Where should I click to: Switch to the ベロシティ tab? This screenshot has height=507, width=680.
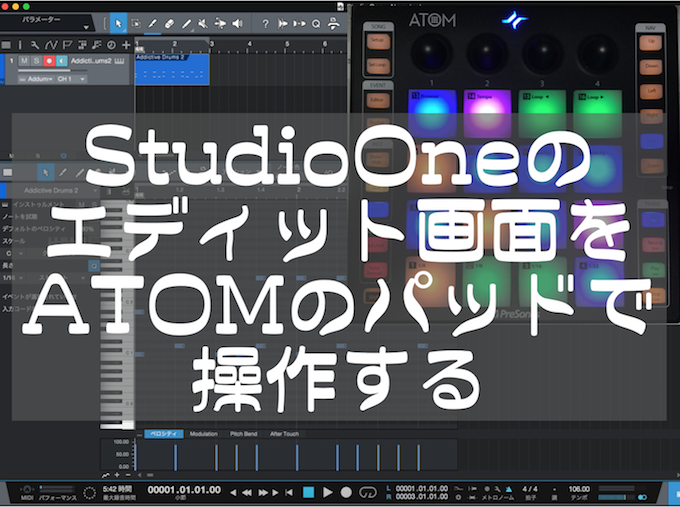point(164,434)
